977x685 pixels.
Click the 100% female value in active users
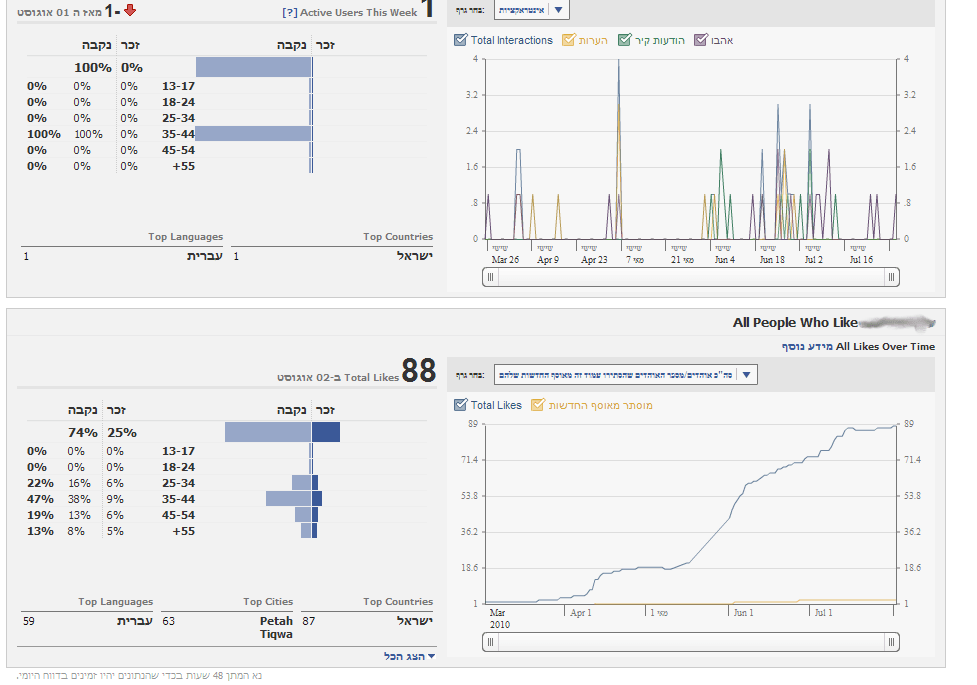point(93,67)
